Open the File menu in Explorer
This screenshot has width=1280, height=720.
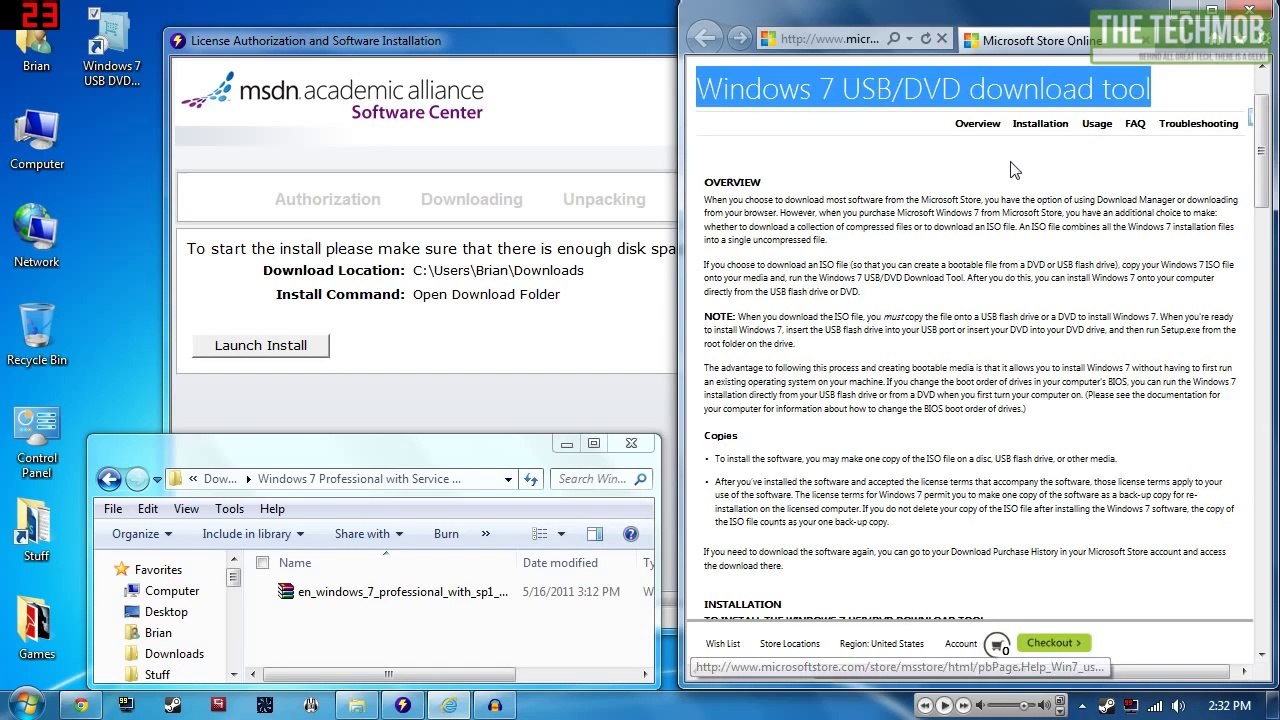click(x=113, y=509)
